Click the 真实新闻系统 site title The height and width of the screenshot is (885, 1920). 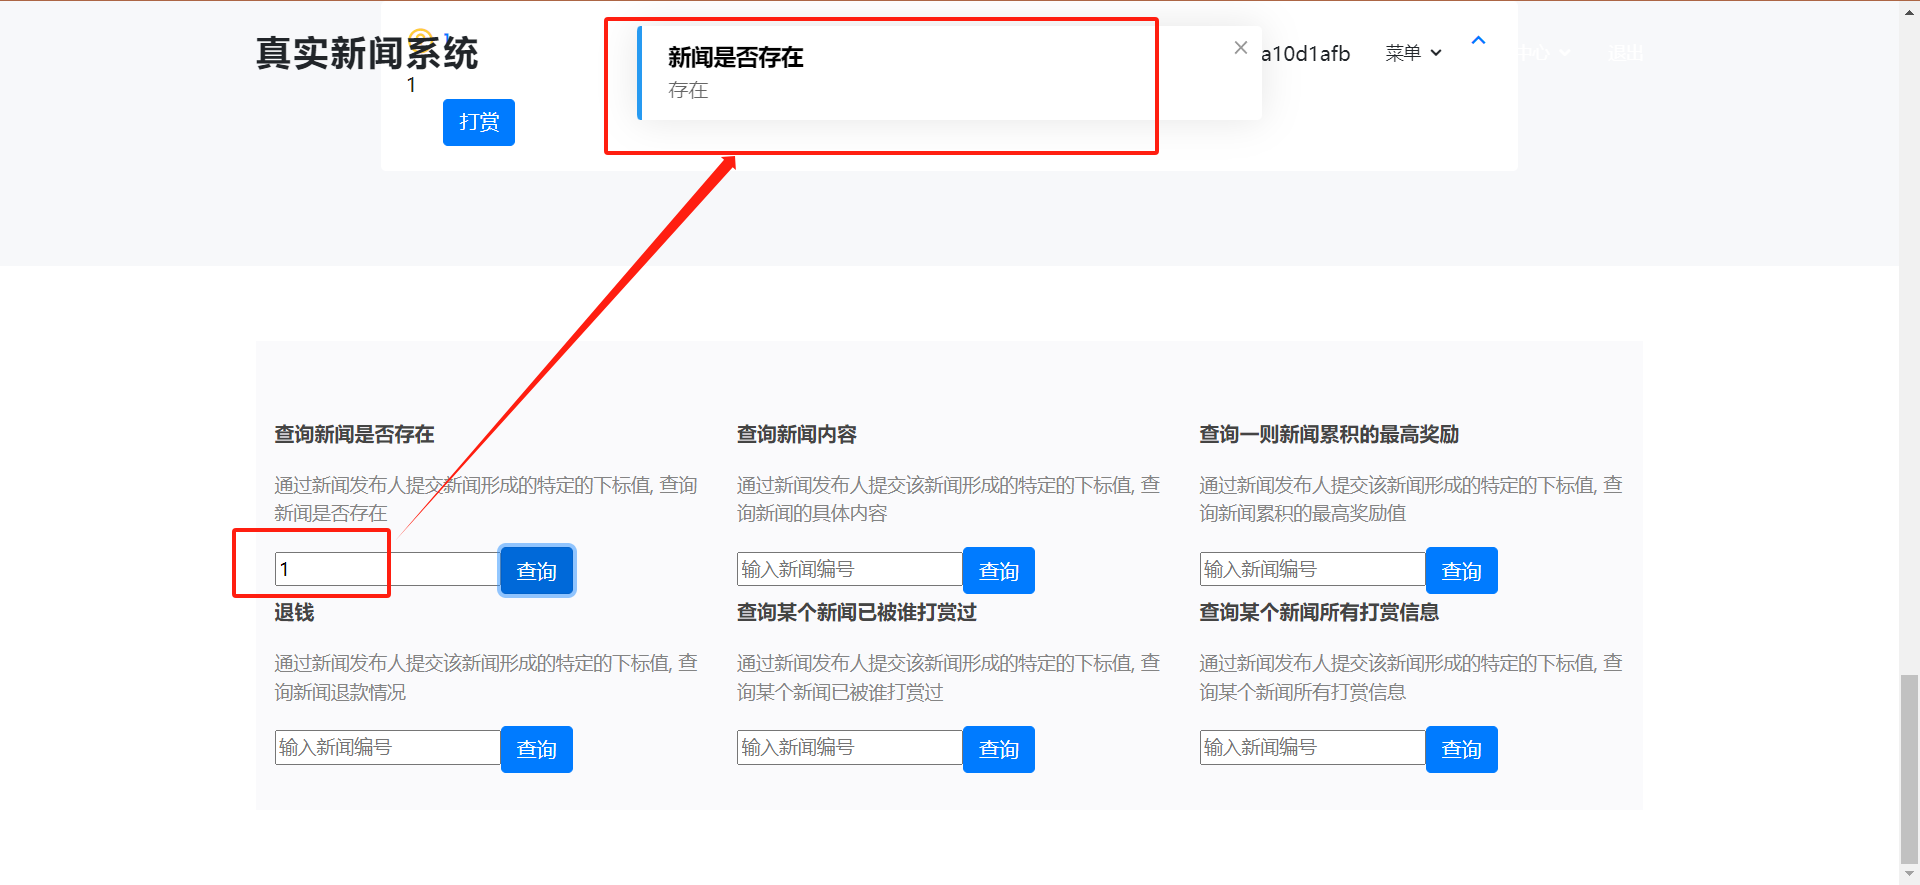pyautogui.click(x=367, y=53)
